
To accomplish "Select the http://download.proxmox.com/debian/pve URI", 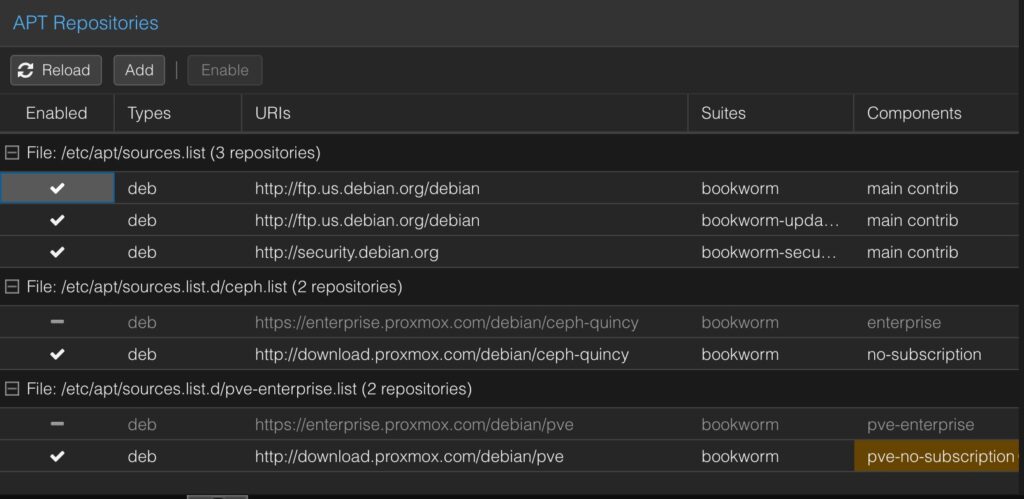I will point(409,457).
